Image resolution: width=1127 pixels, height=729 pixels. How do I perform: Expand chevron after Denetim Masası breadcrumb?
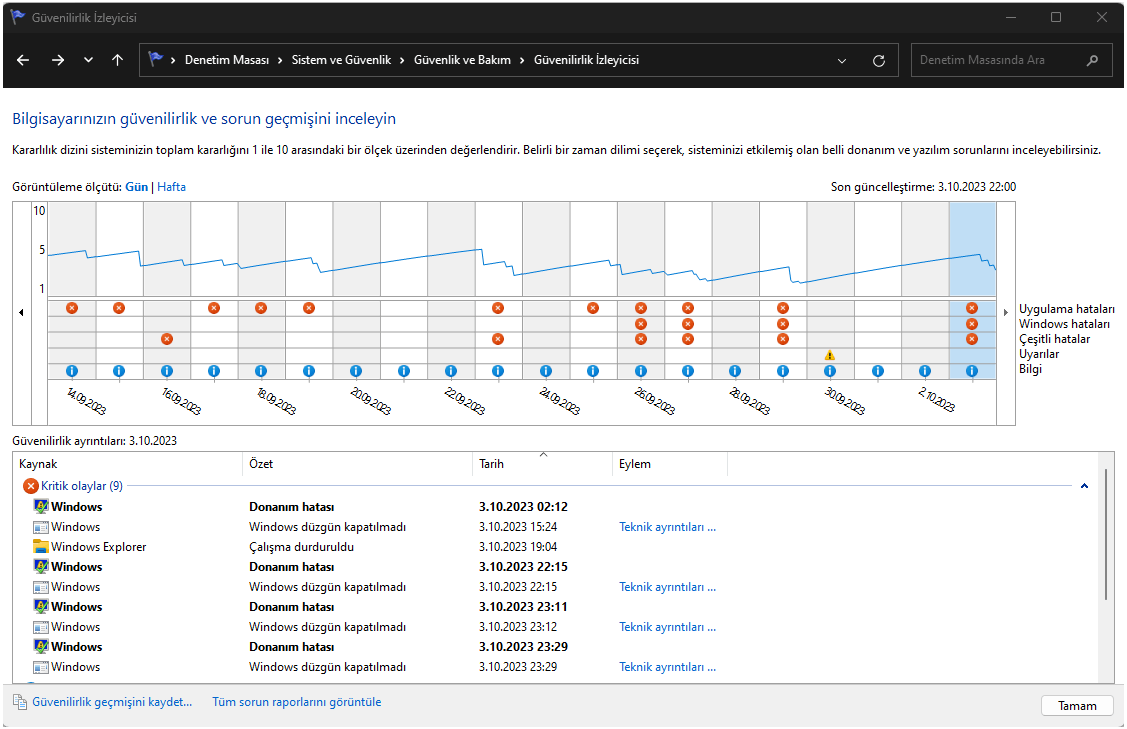[x=280, y=60]
